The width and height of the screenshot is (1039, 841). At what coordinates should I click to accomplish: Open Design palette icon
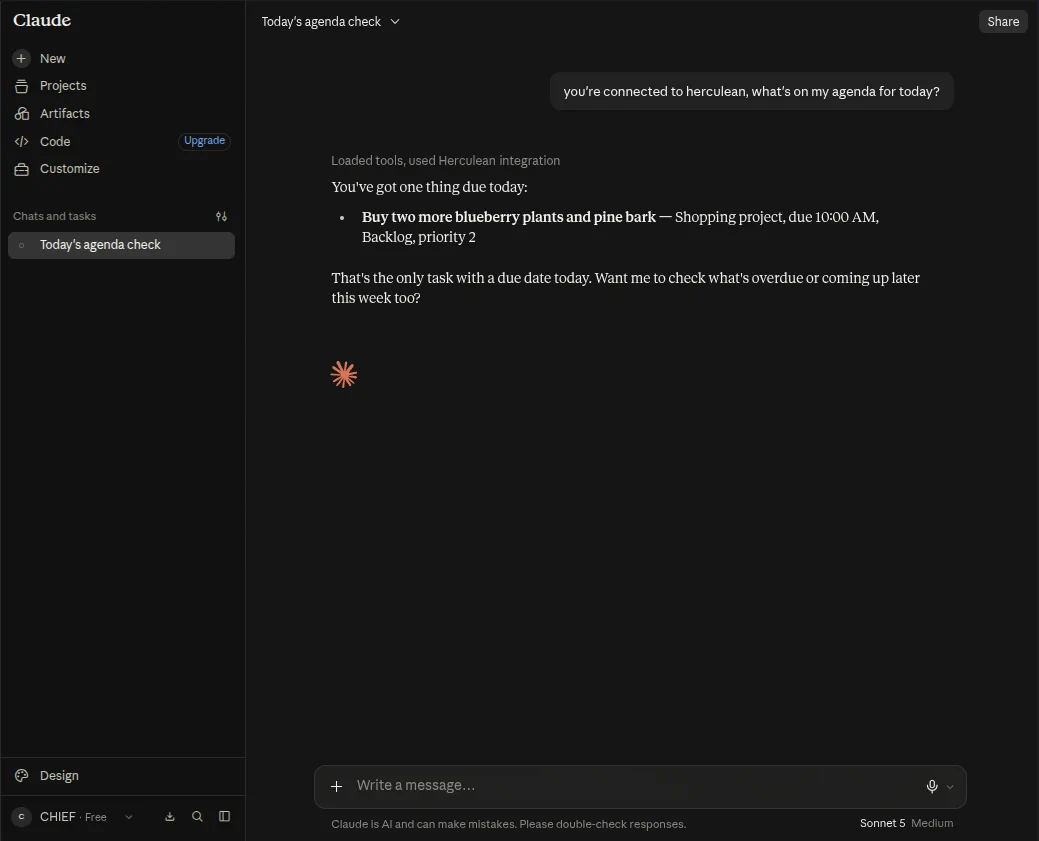coord(21,775)
